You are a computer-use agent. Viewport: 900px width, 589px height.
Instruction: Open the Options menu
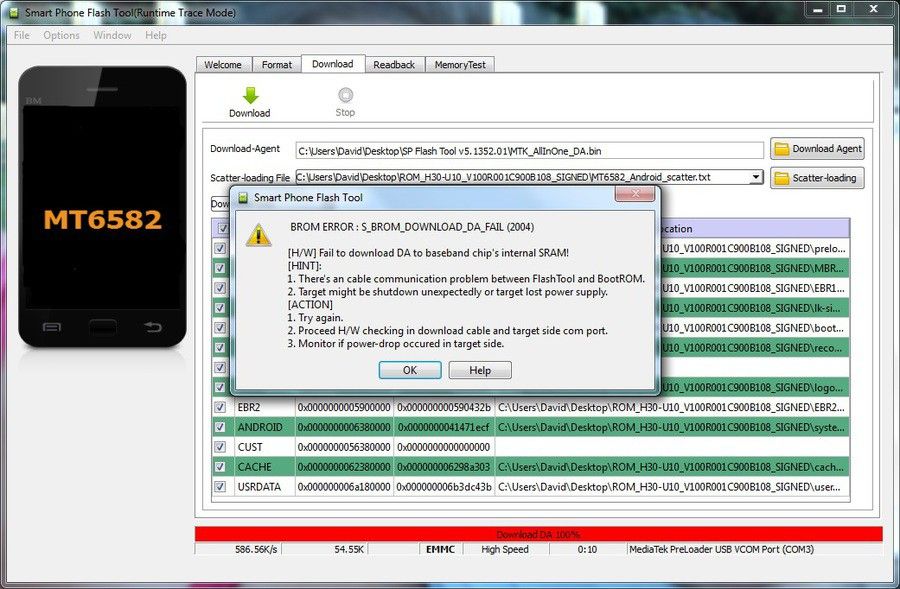tap(61, 35)
